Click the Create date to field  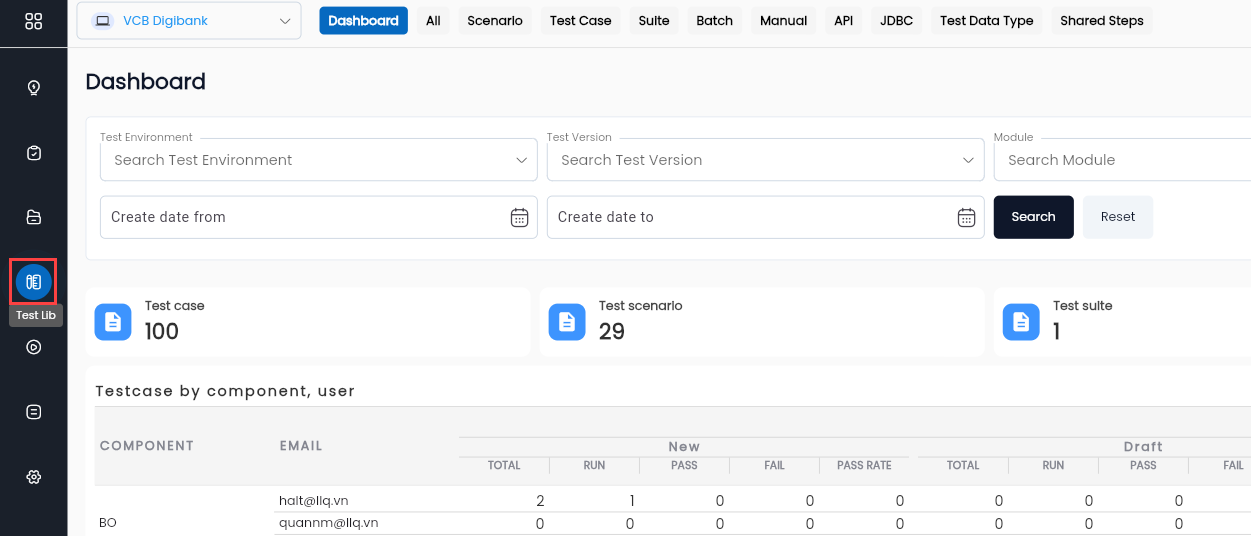click(x=765, y=217)
